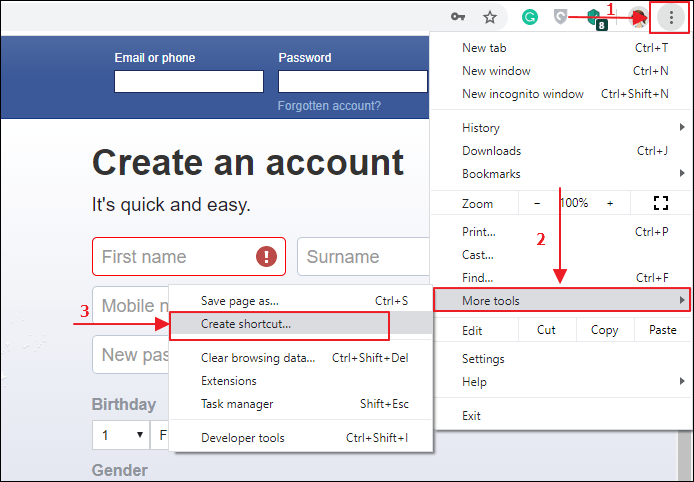Open the Grammarly extension icon
This screenshot has height=482, width=694.
529,17
